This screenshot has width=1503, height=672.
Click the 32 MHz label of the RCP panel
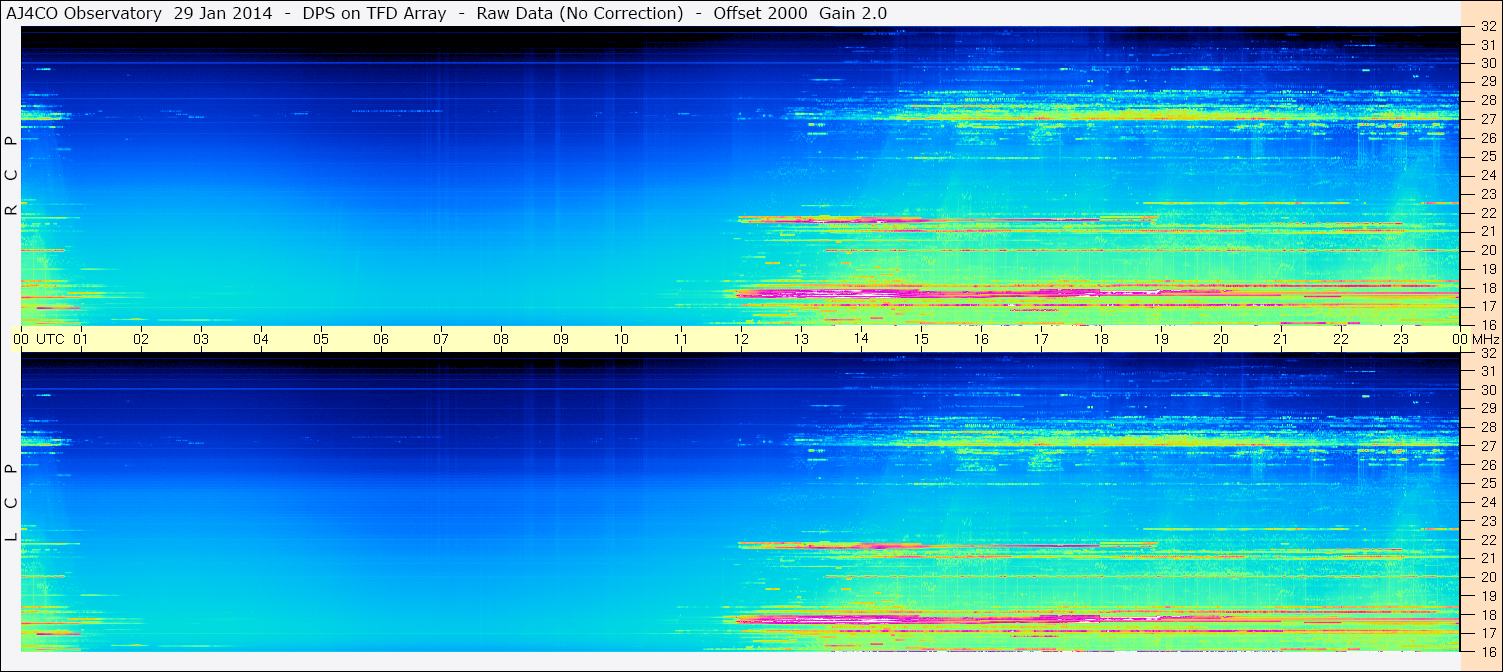point(1487,28)
